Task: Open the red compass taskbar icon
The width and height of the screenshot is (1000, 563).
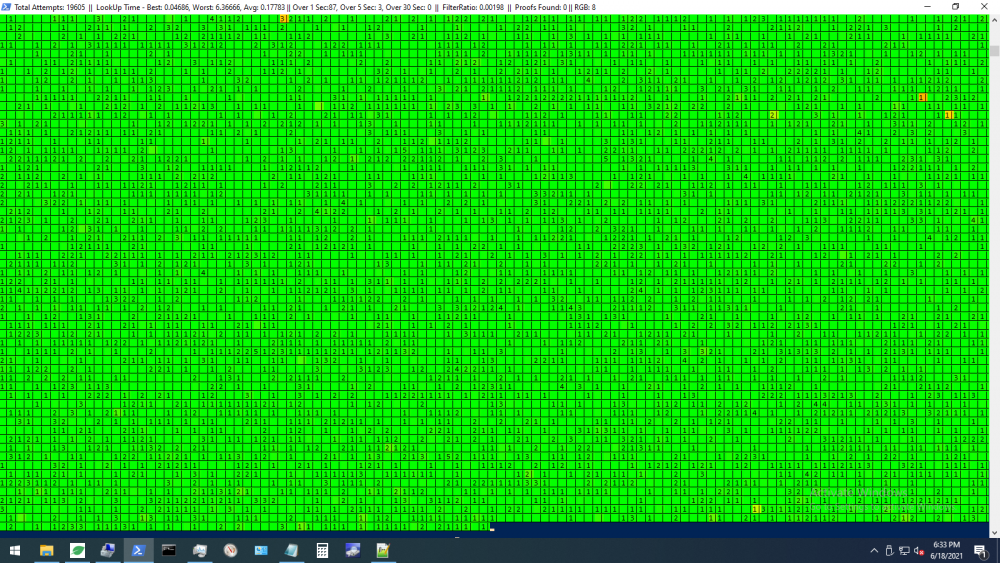Action: pyautogui.click(x=230, y=550)
